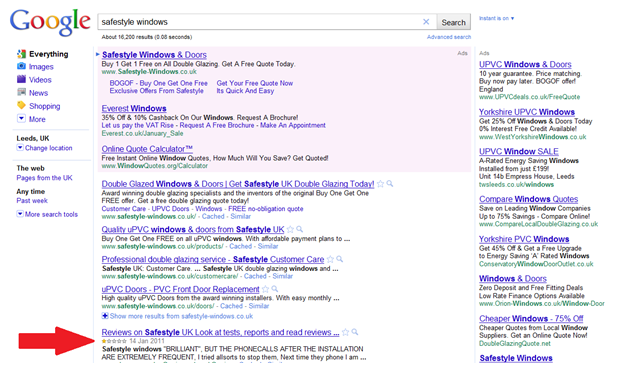The height and width of the screenshot is (375, 619).
Task: Click the Search button
Action: (x=453, y=22)
